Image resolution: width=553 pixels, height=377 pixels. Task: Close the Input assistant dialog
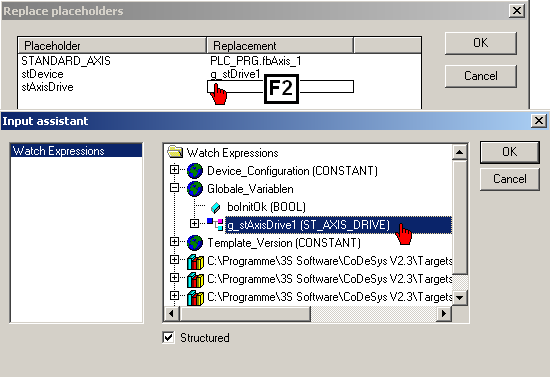539,121
